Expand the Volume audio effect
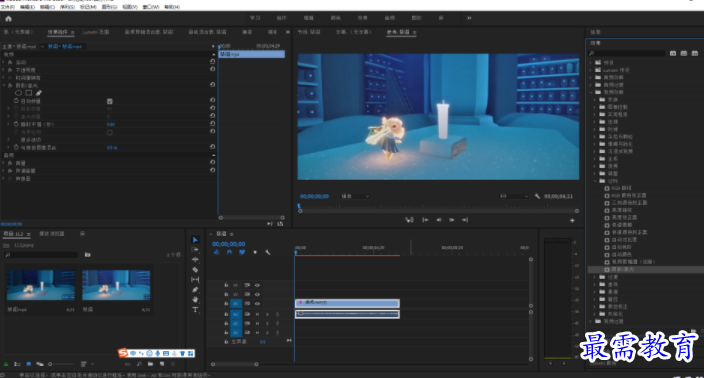 4,163
